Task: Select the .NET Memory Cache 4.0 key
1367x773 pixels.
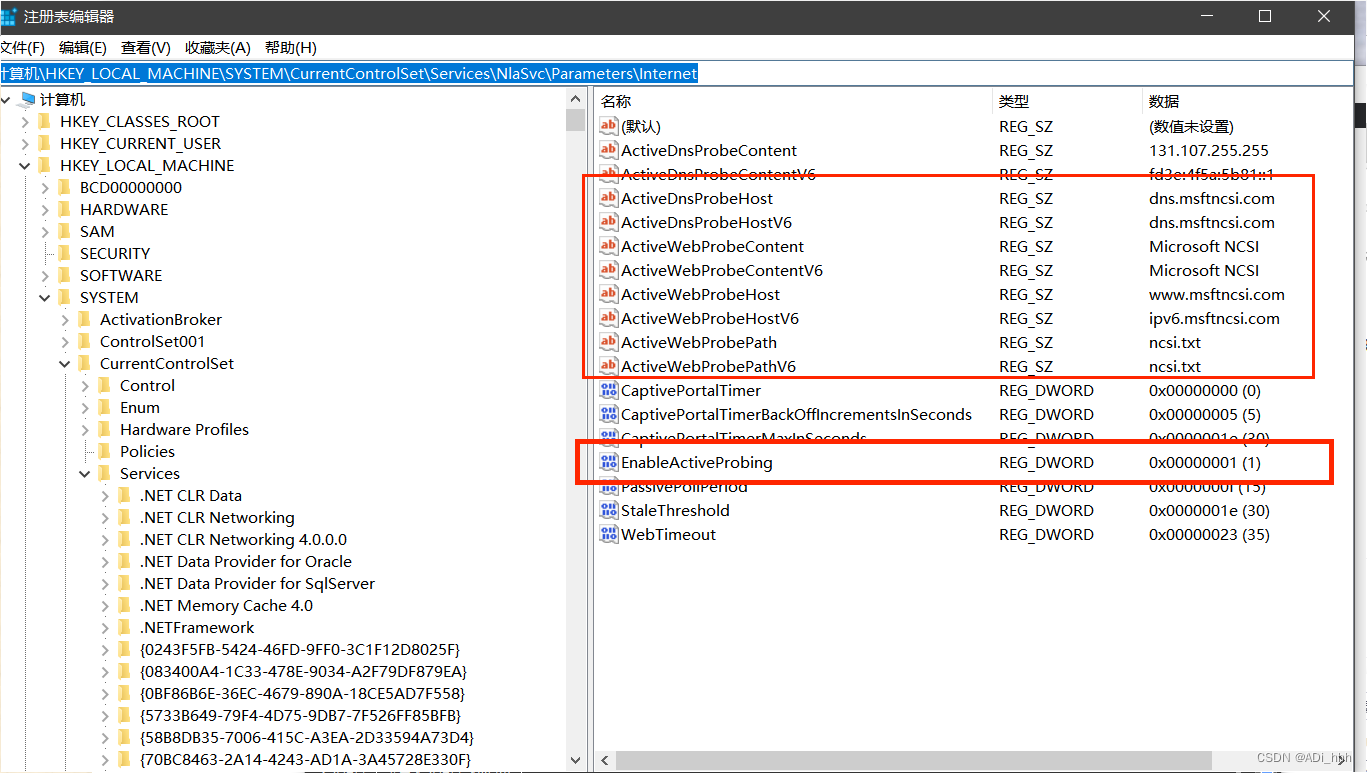Action: [226, 605]
